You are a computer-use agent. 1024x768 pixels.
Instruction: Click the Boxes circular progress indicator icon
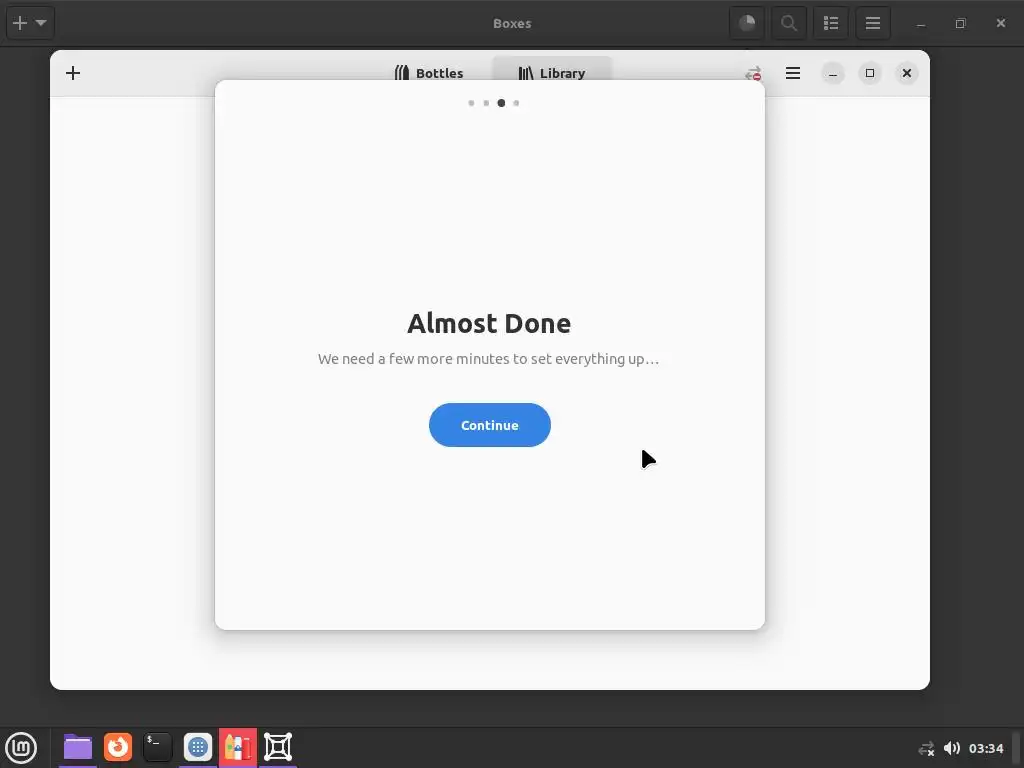click(x=747, y=24)
